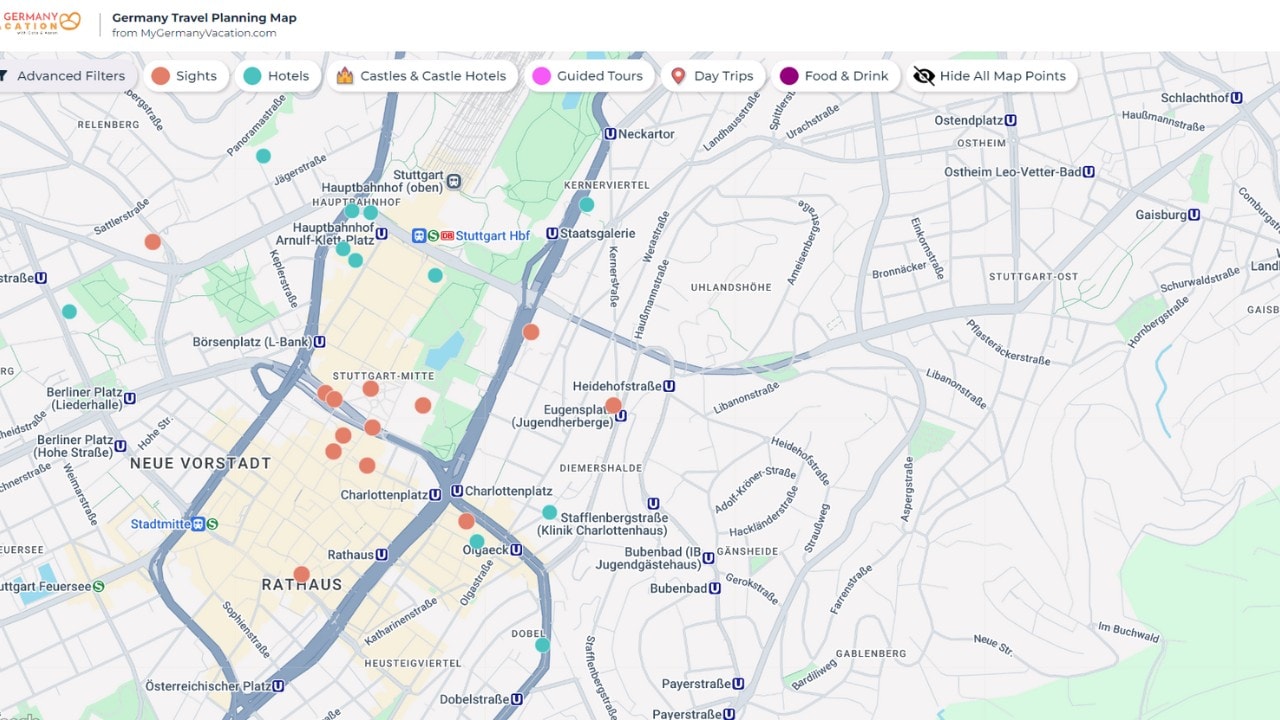Viewport: 1280px width, 720px height.
Task: Select the Guided Tours filter
Action: [588, 76]
